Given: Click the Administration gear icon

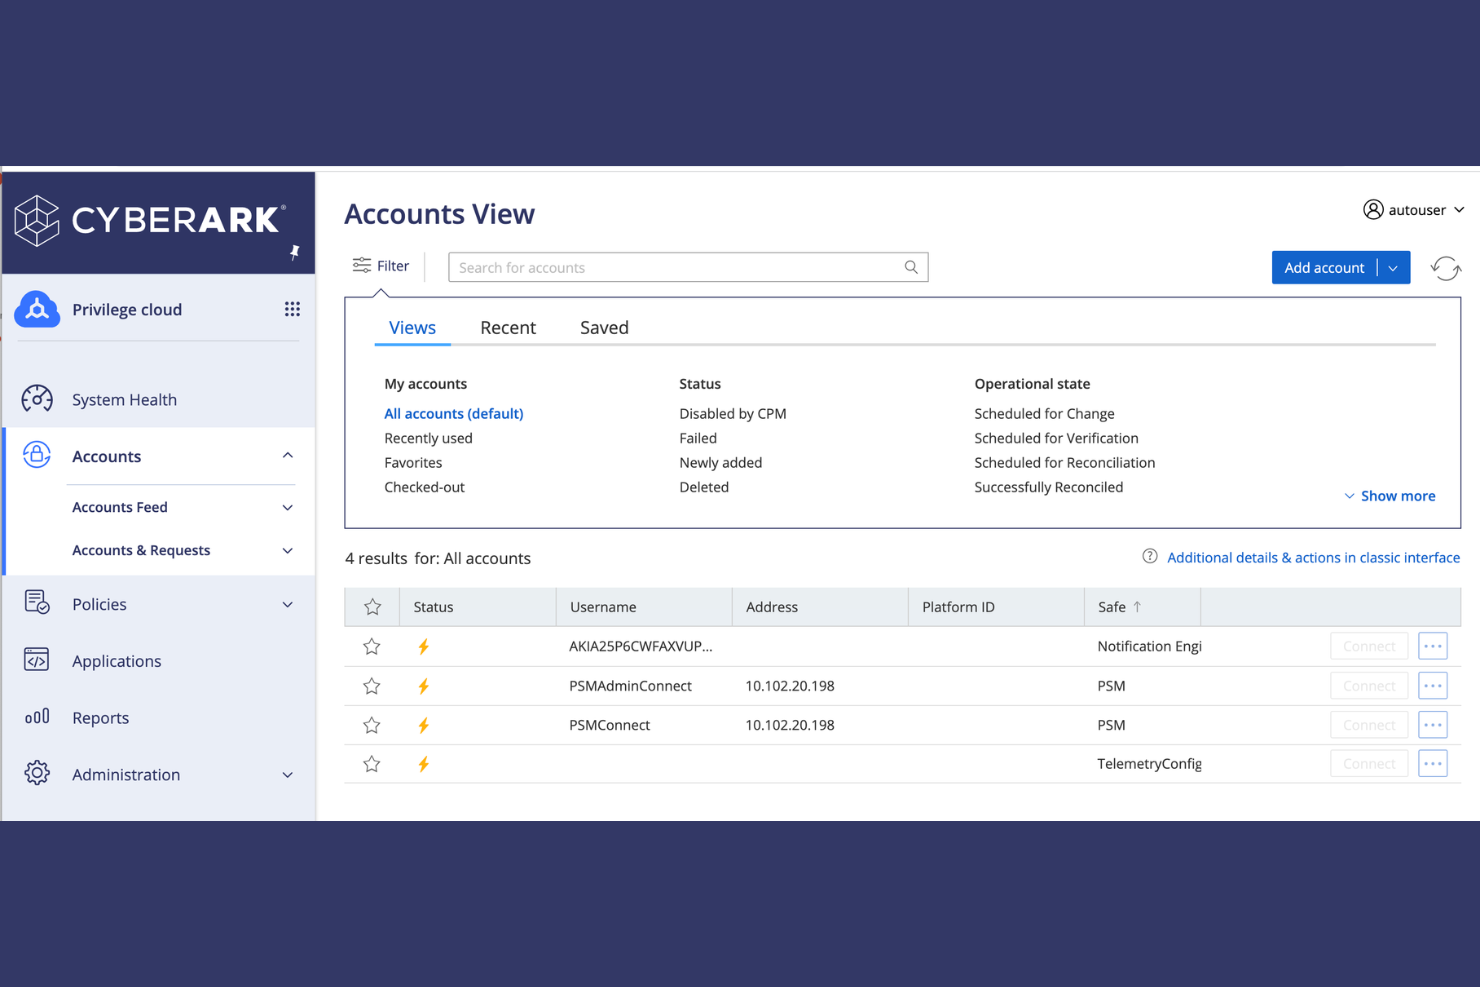Looking at the screenshot, I should [37, 773].
